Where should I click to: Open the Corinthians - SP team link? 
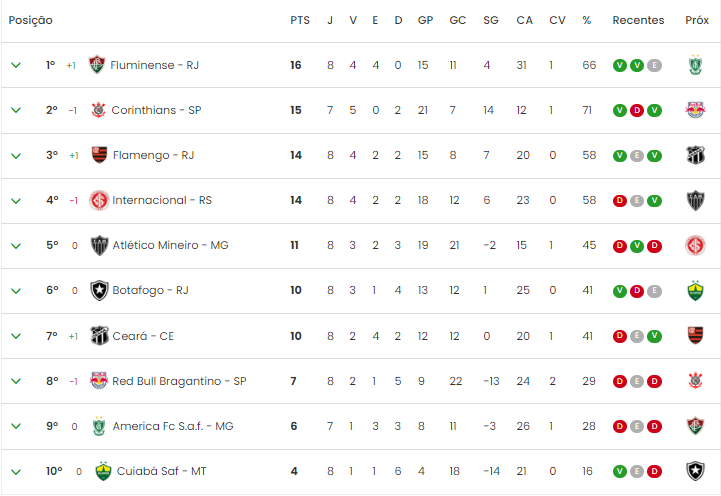[156, 110]
